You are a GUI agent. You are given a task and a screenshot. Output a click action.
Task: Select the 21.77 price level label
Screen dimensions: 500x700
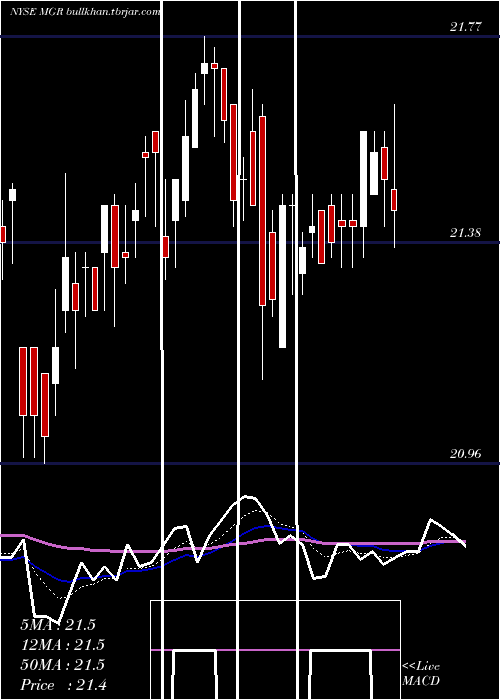466,27
